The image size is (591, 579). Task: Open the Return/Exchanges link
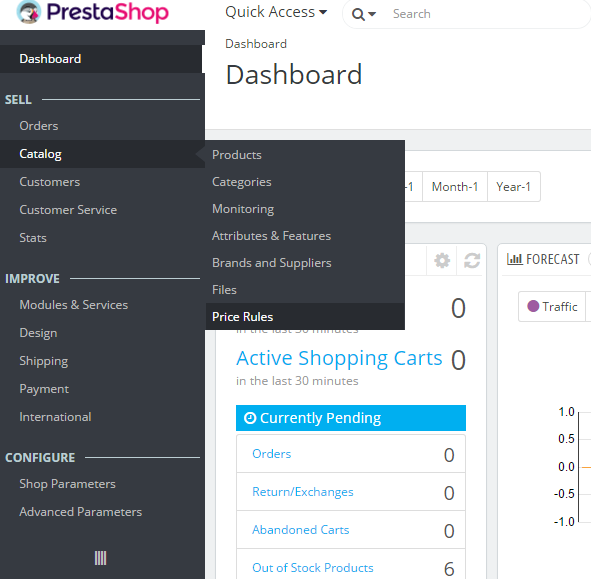tap(303, 492)
